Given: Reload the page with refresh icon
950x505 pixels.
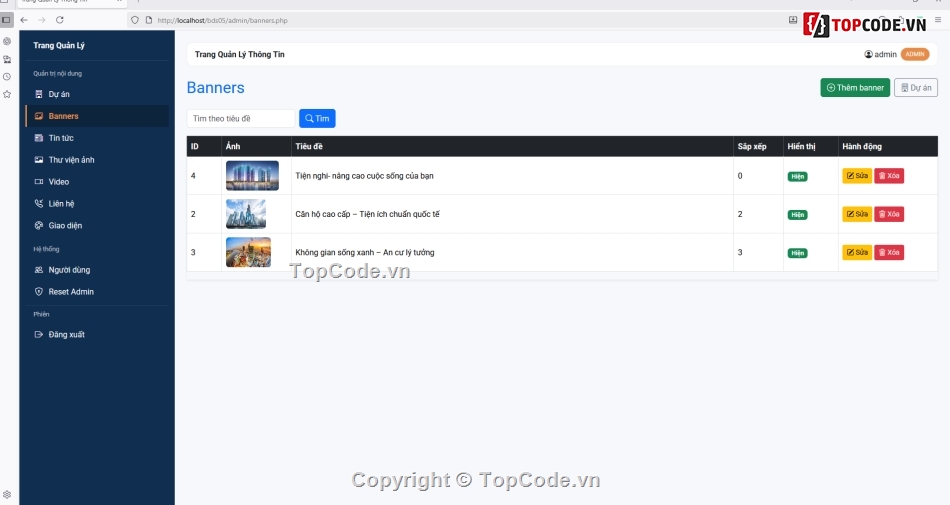Looking at the screenshot, I should (x=59, y=20).
